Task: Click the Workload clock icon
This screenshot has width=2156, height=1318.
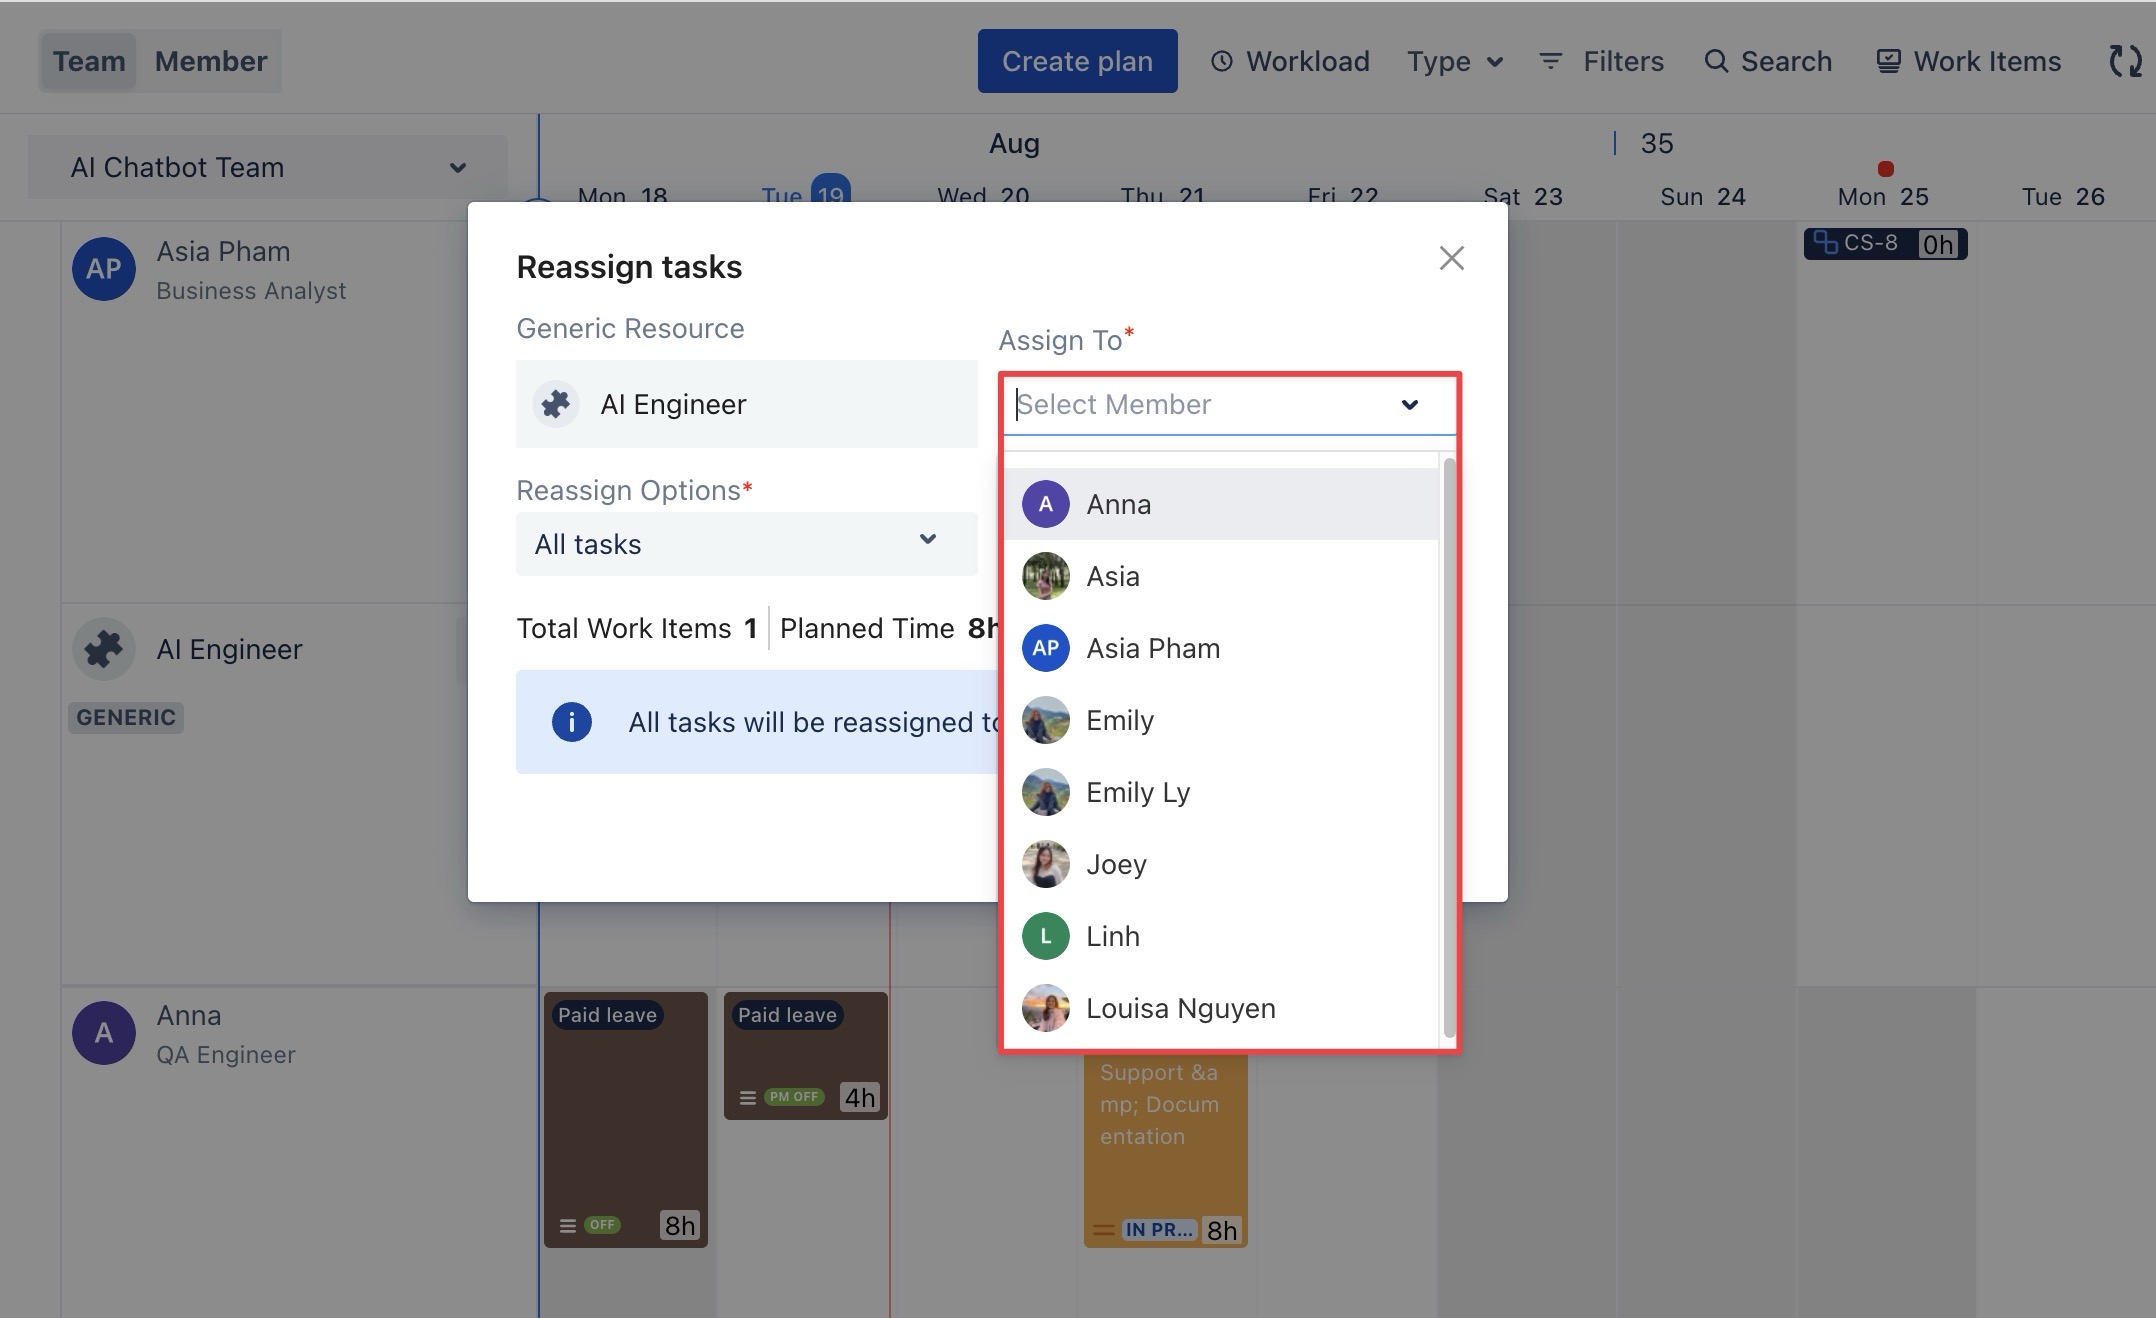Action: tap(1221, 61)
